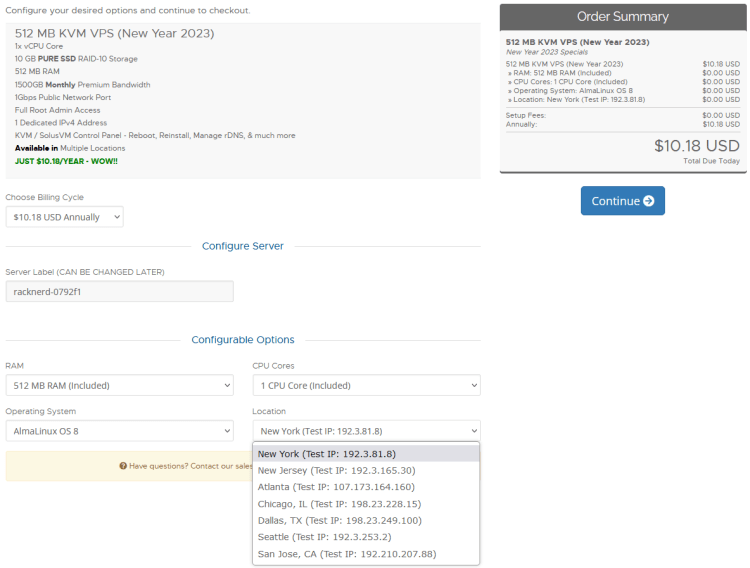Select San Jose, CA location option
The image size is (750, 568).
point(346,554)
